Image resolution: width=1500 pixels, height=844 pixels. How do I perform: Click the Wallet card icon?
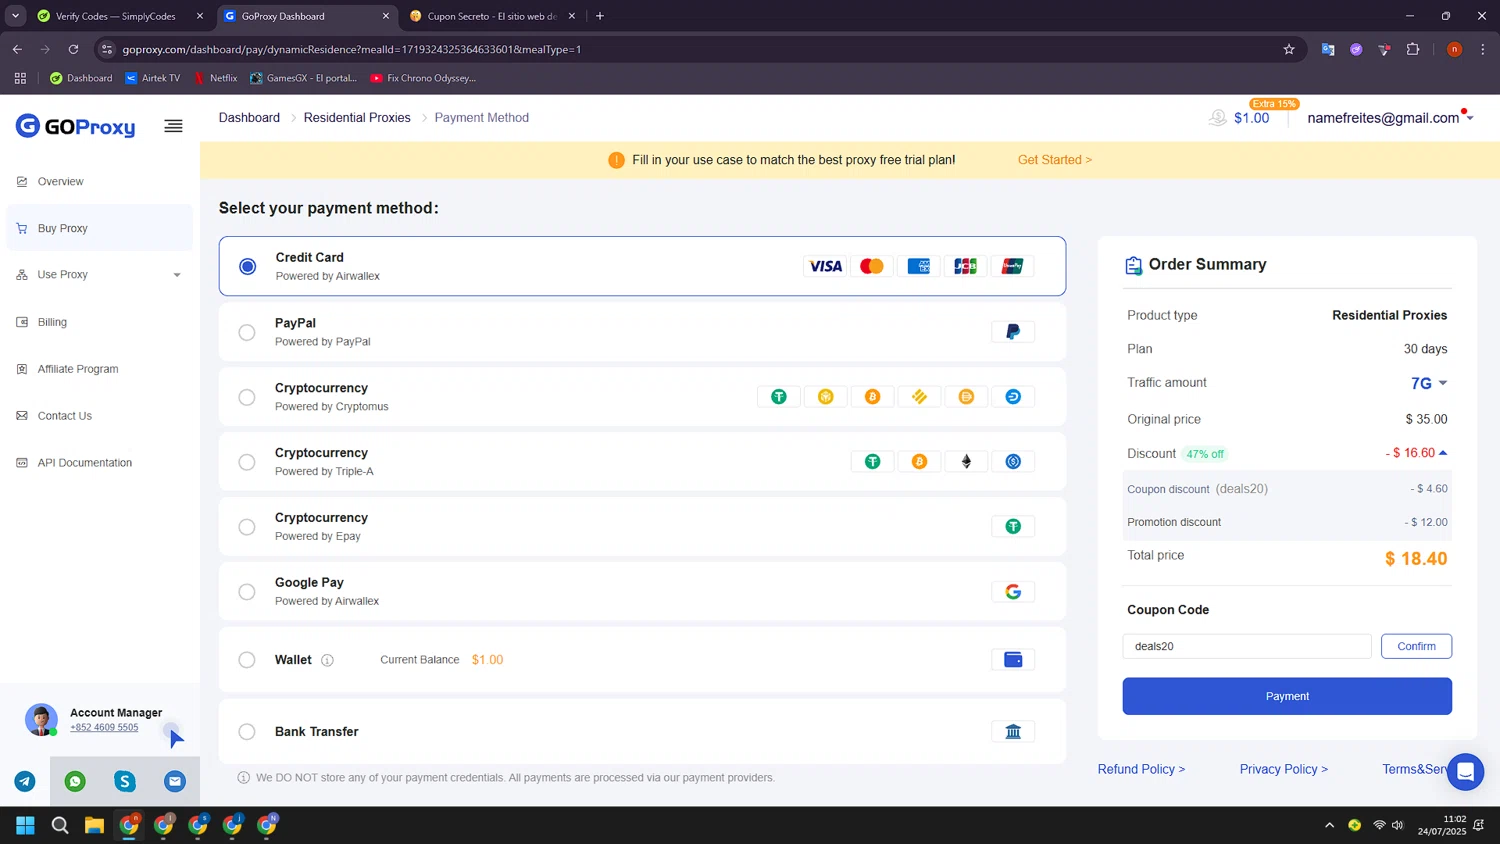click(1013, 660)
